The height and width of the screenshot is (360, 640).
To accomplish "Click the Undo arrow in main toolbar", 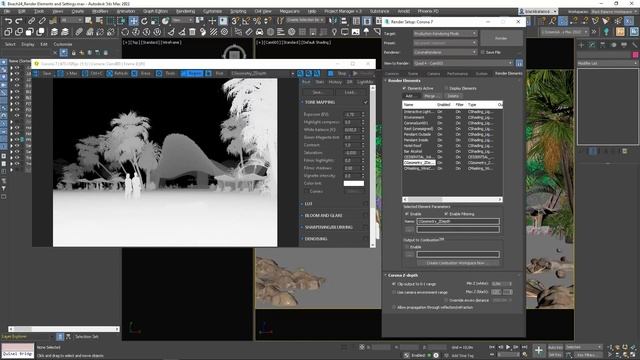I will click(8, 20).
